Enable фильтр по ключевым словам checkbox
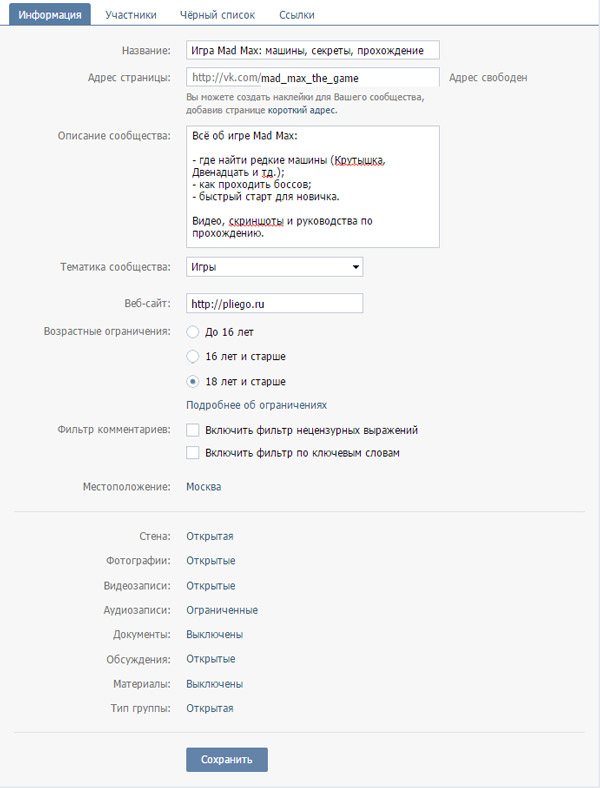600x788 pixels. point(192,453)
